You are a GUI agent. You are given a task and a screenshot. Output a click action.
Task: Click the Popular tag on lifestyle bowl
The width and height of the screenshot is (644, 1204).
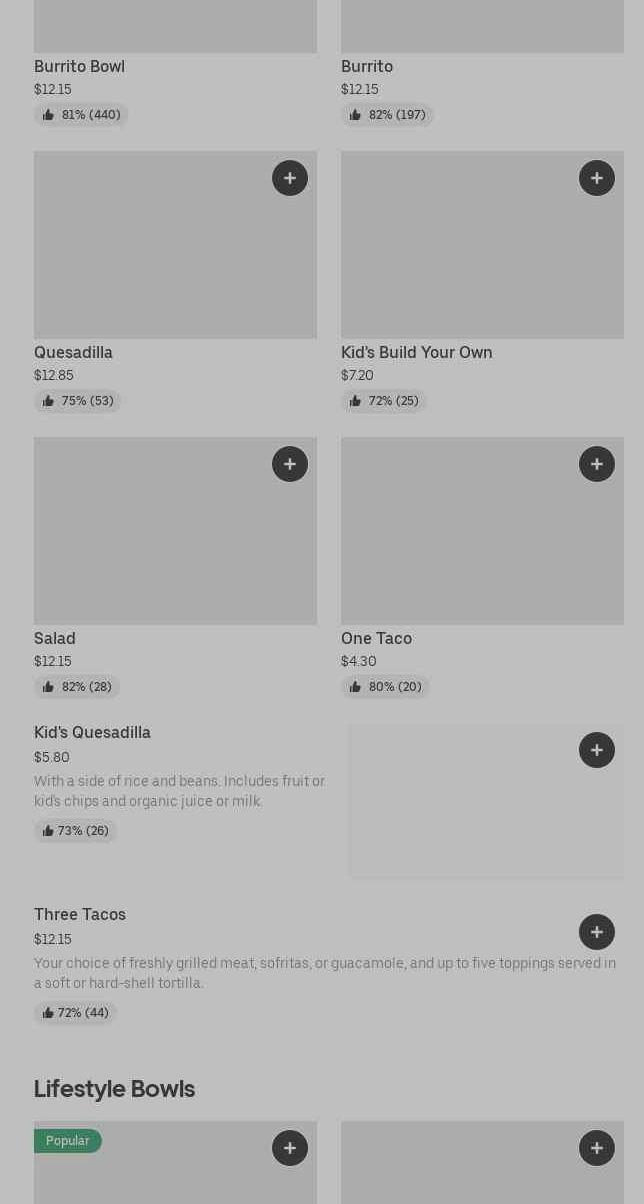tap(67, 1141)
